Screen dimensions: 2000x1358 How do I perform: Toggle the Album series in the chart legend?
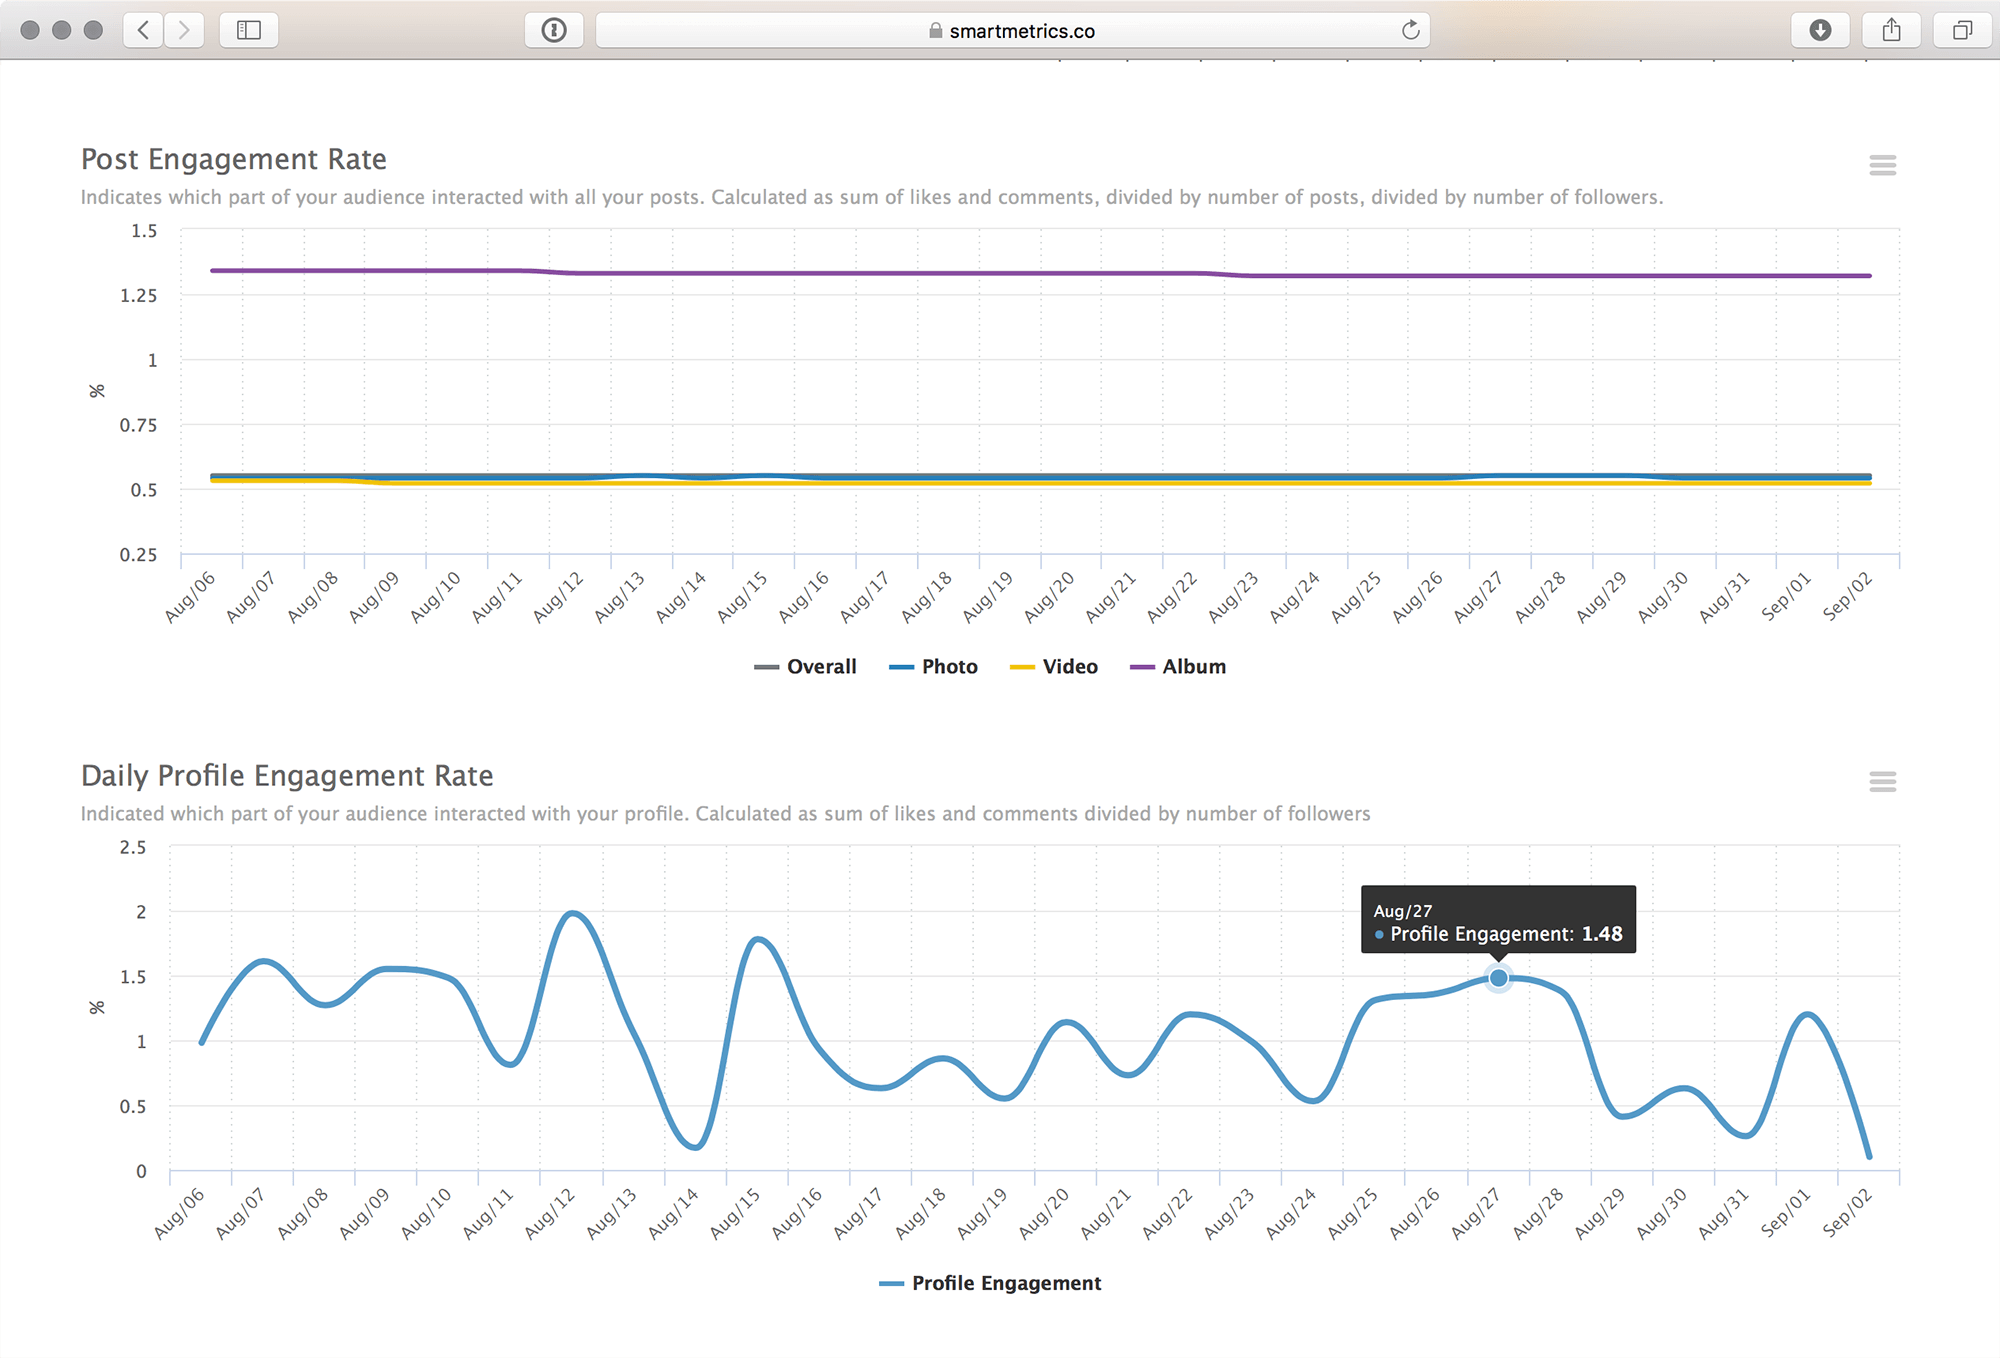pos(1195,665)
